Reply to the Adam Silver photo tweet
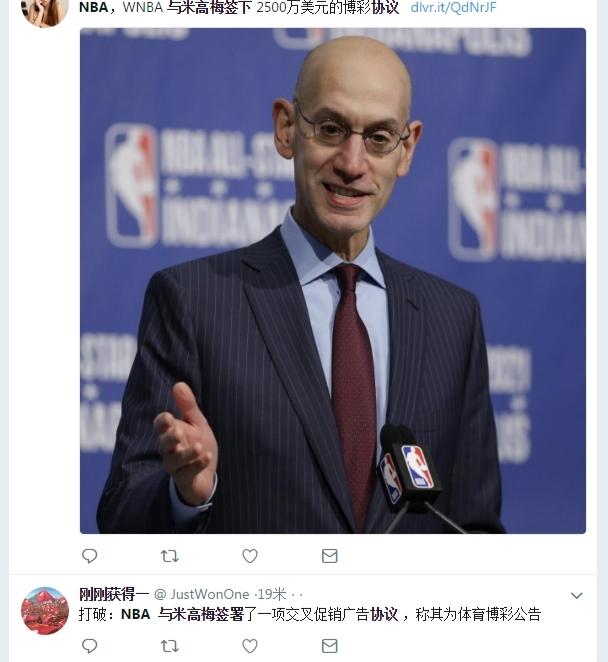Screen dimensions: 608x662 pyautogui.click(x=89, y=556)
